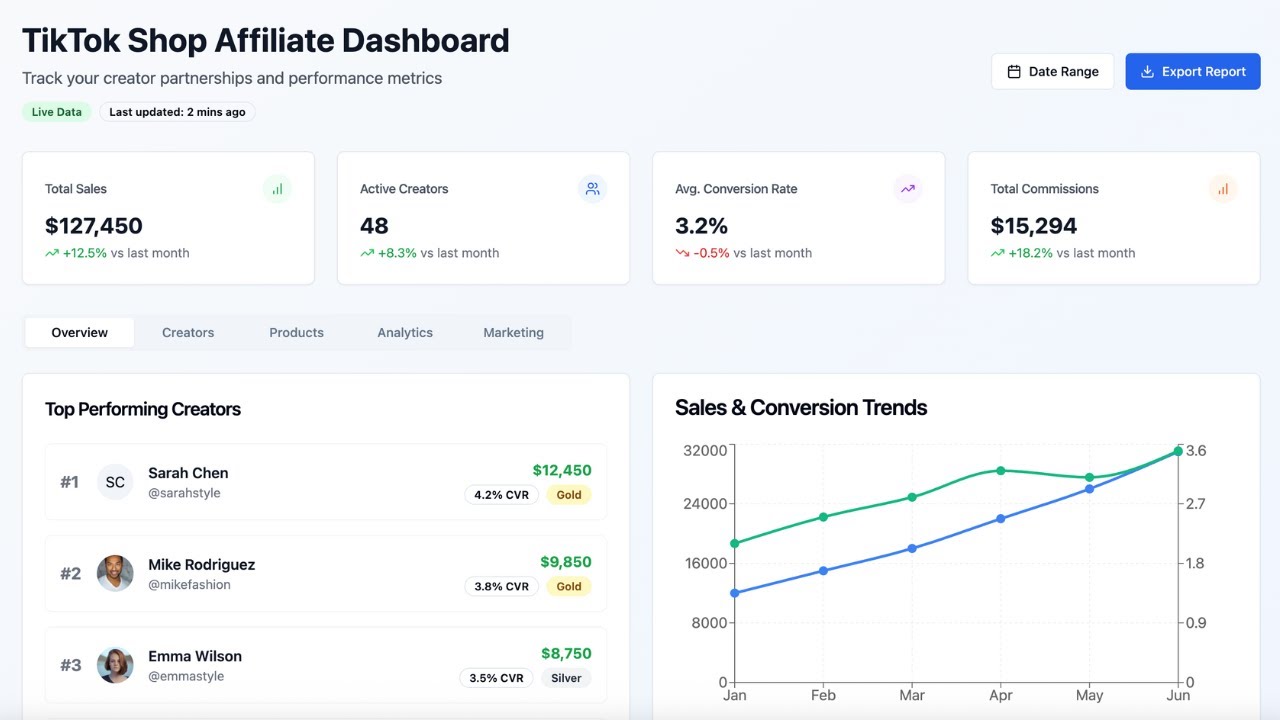Open the Date Range picker
This screenshot has width=1280, height=720.
[x=1052, y=72]
